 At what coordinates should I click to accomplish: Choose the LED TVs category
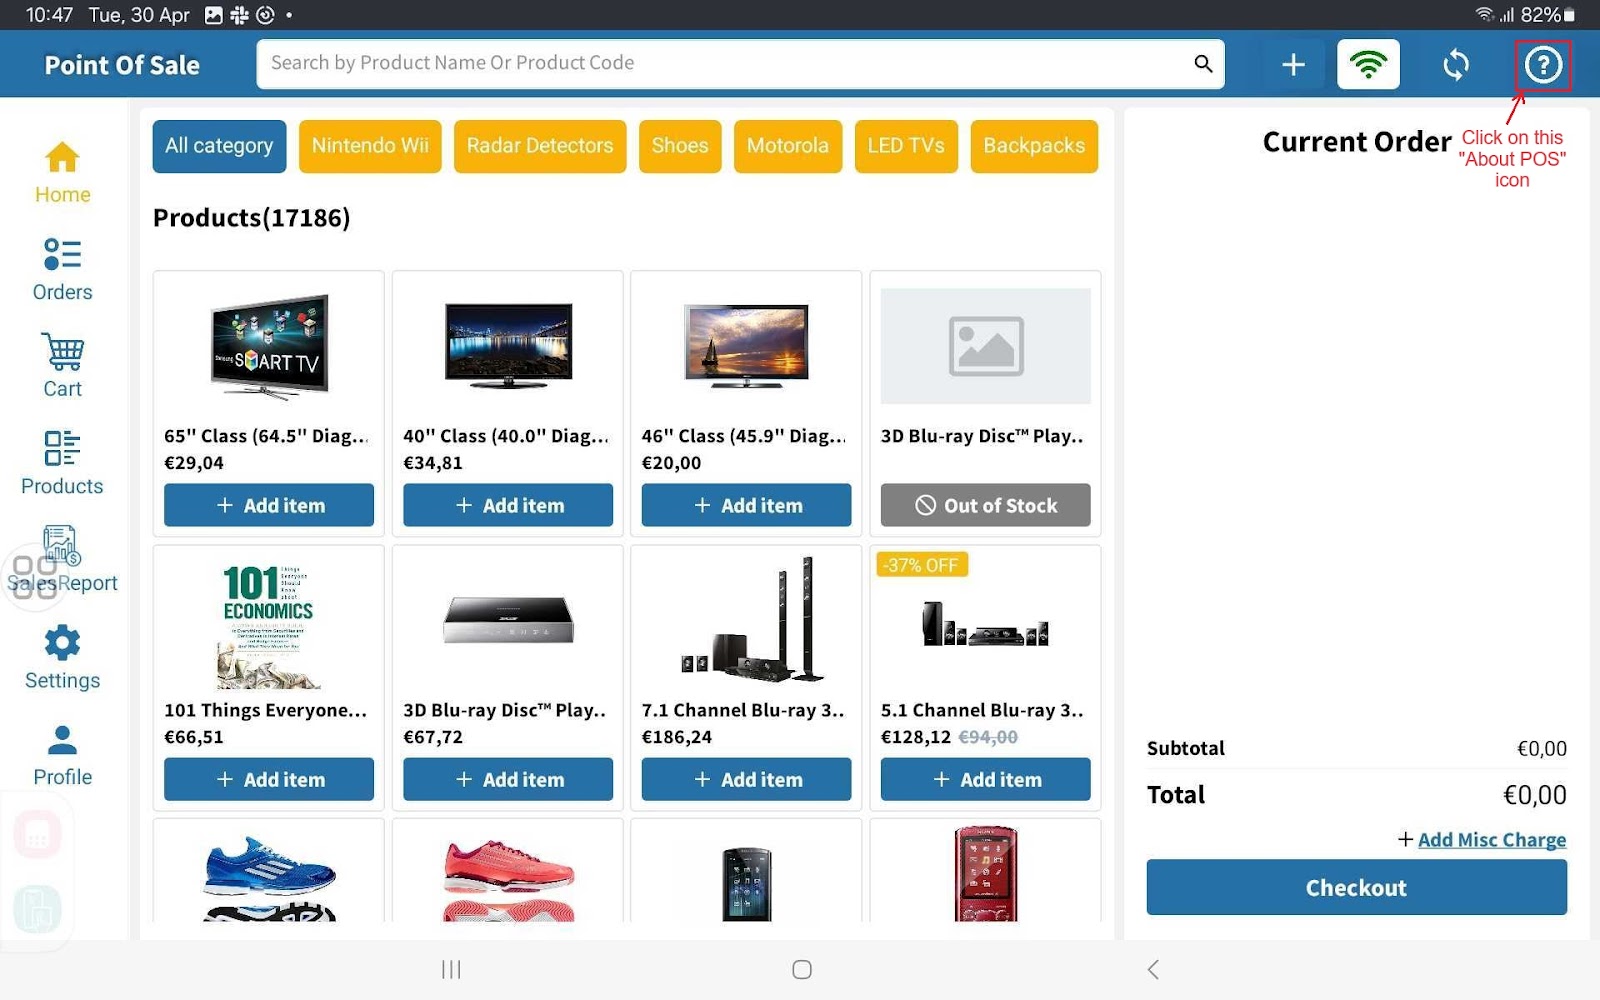905,146
